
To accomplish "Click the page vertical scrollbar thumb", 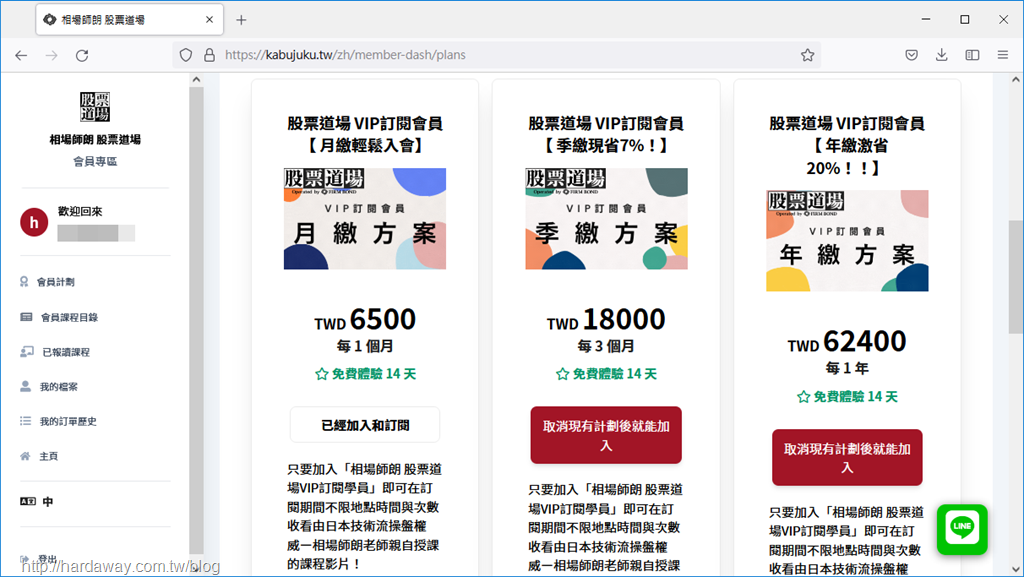I will pos(1016,277).
